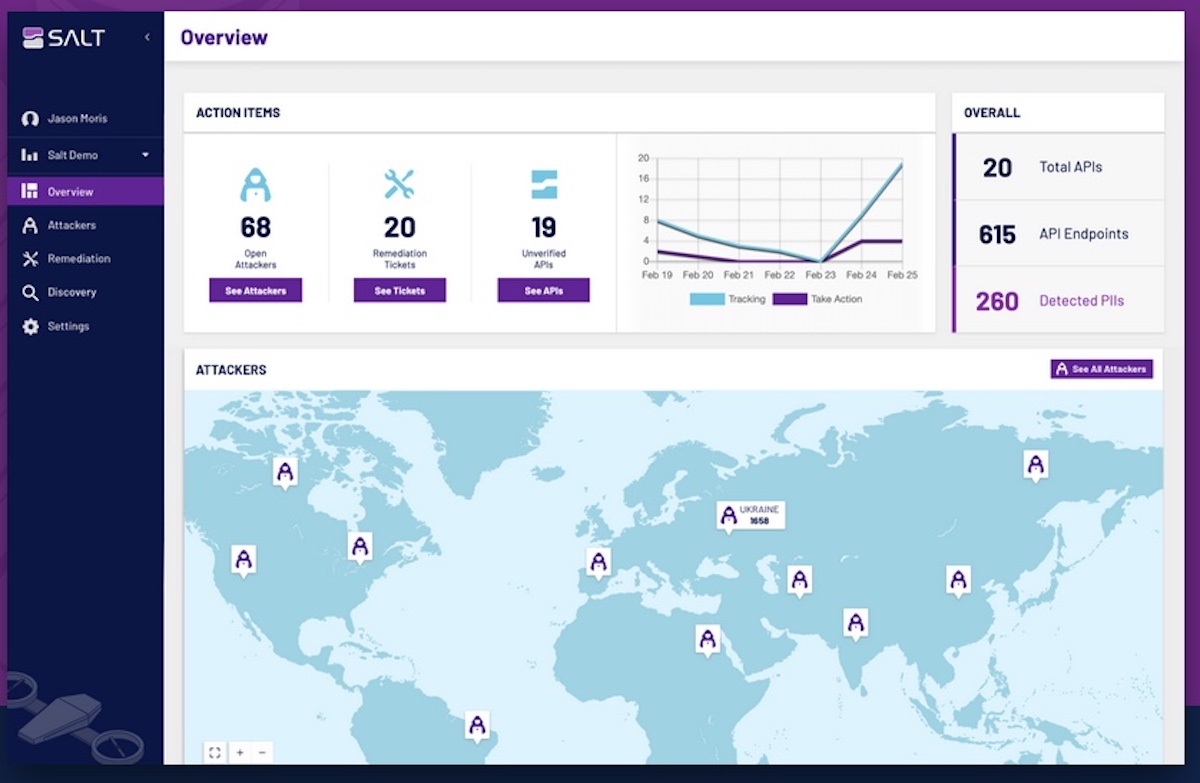Click the attacker marker over China
Viewport: 1200px width, 783px height.
[x=958, y=581]
